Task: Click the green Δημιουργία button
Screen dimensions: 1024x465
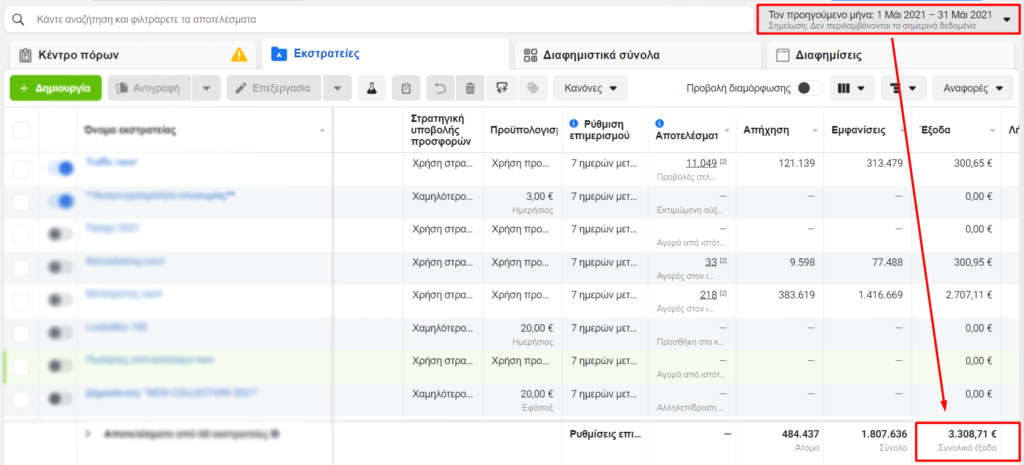Action: [x=55, y=88]
